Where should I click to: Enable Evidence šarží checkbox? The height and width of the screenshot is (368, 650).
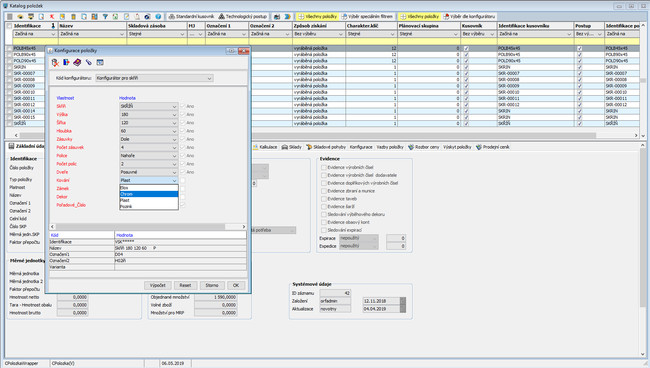(324, 206)
